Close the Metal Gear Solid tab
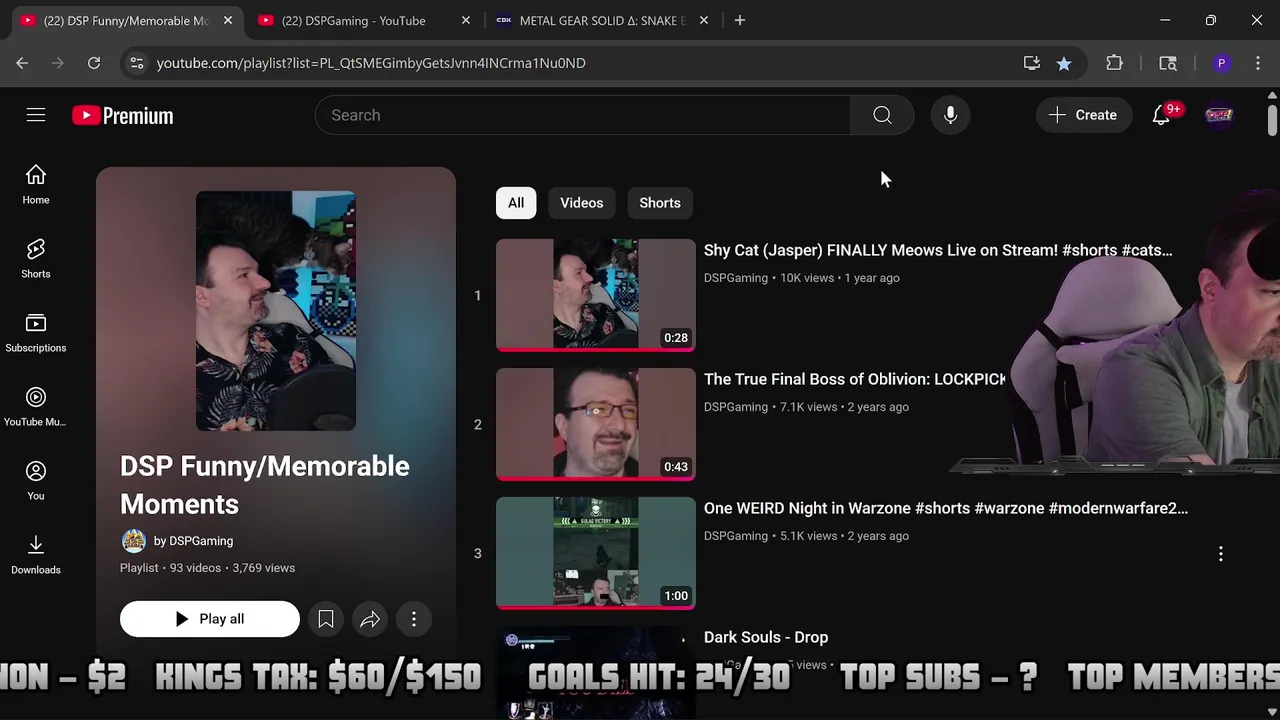Screen dimensions: 1280x720 [x=704, y=20]
